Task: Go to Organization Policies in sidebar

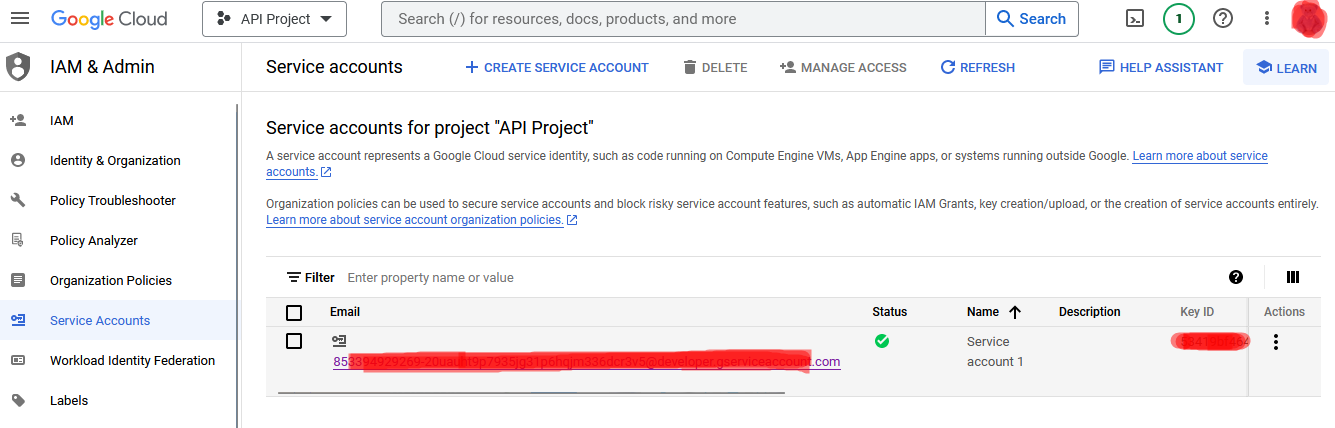Action: click(x=110, y=280)
